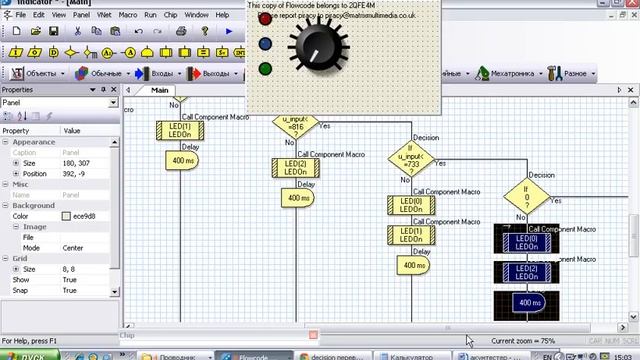Select the If 0 decision icon
The width and height of the screenshot is (640, 360).
click(x=527, y=196)
